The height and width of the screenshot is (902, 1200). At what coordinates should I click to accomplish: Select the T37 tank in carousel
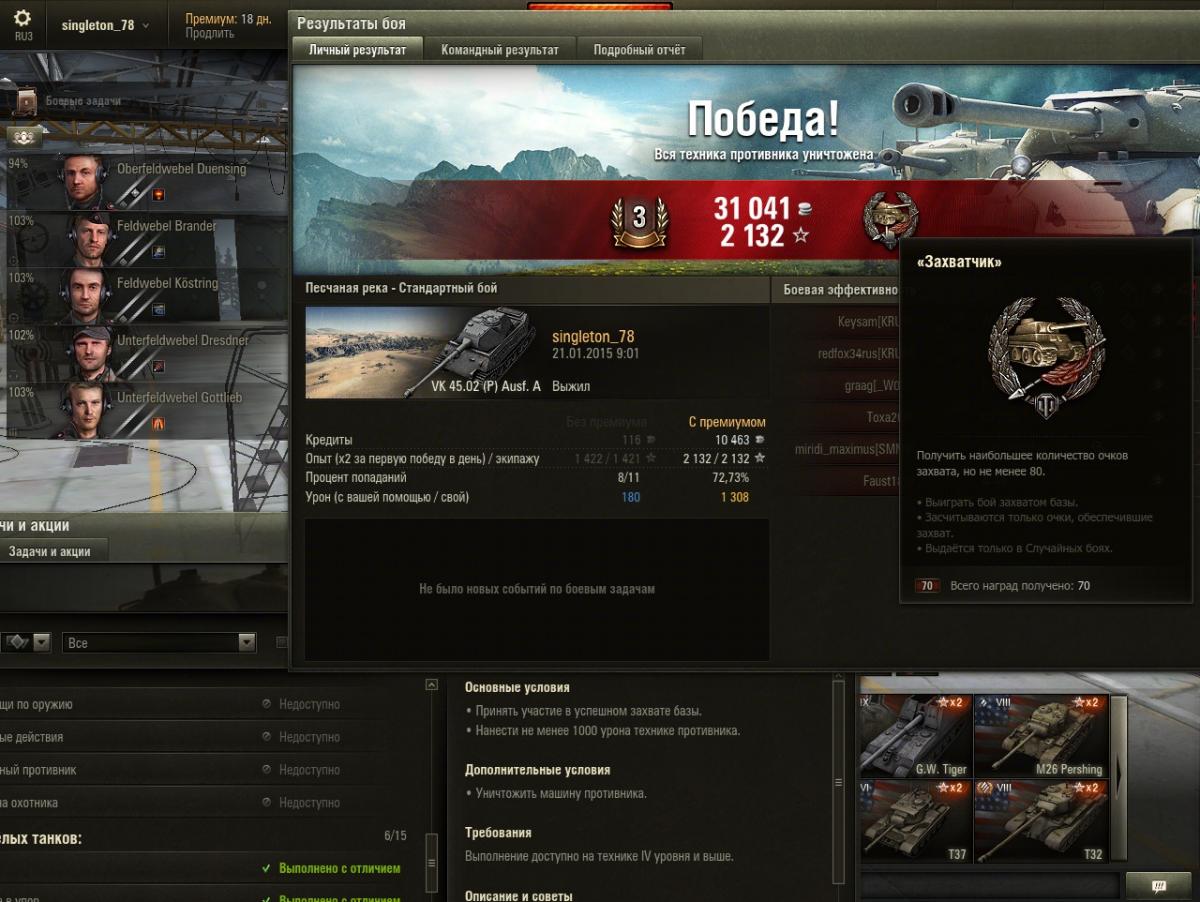(916, 821)
